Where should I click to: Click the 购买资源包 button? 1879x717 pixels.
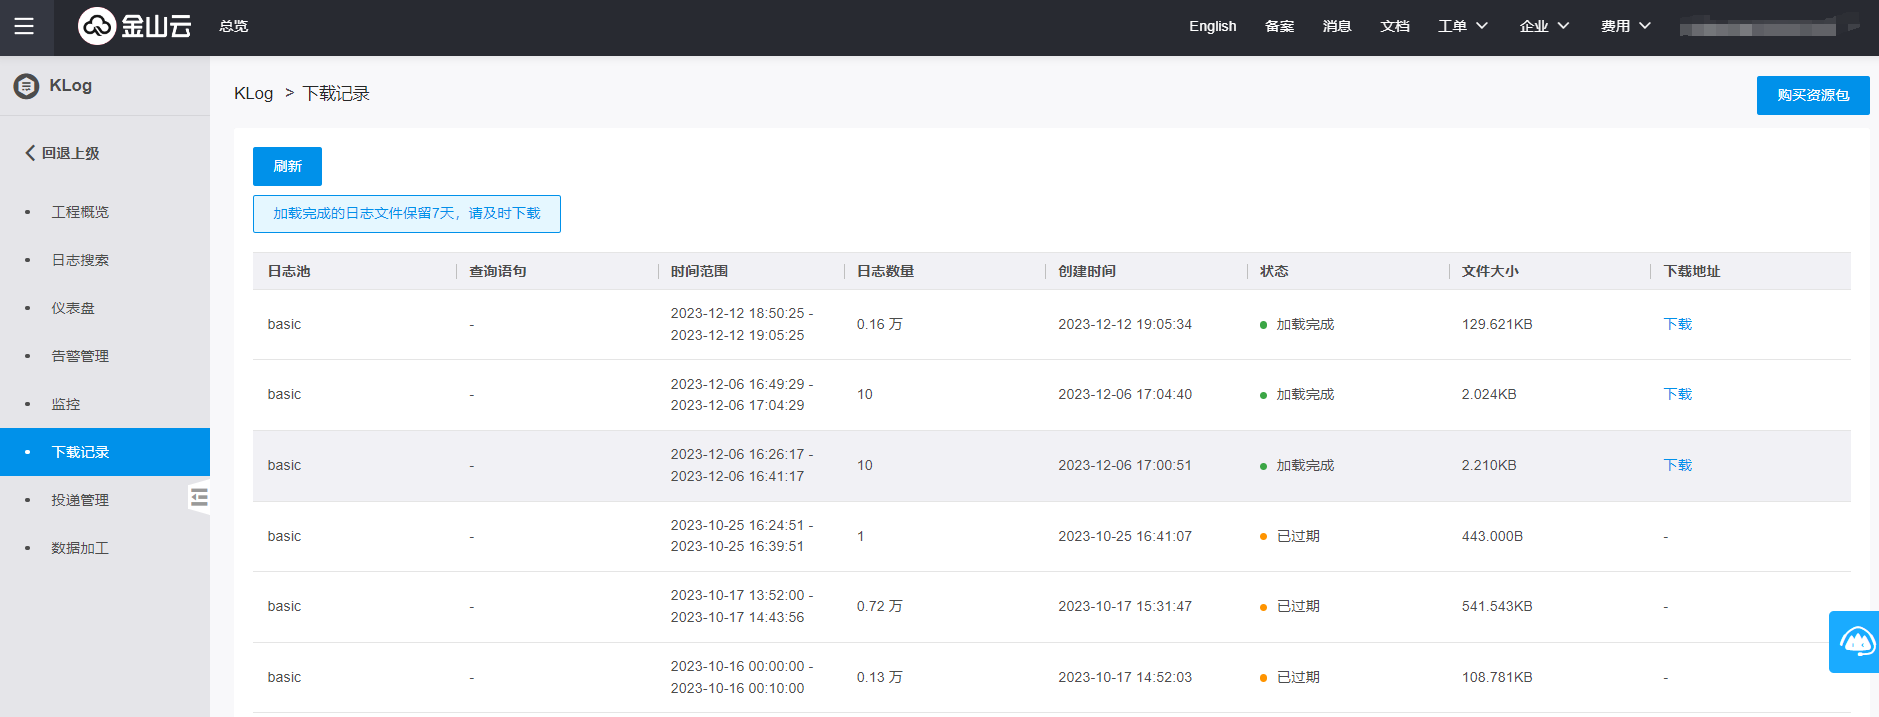click(x=1812, y=95)
